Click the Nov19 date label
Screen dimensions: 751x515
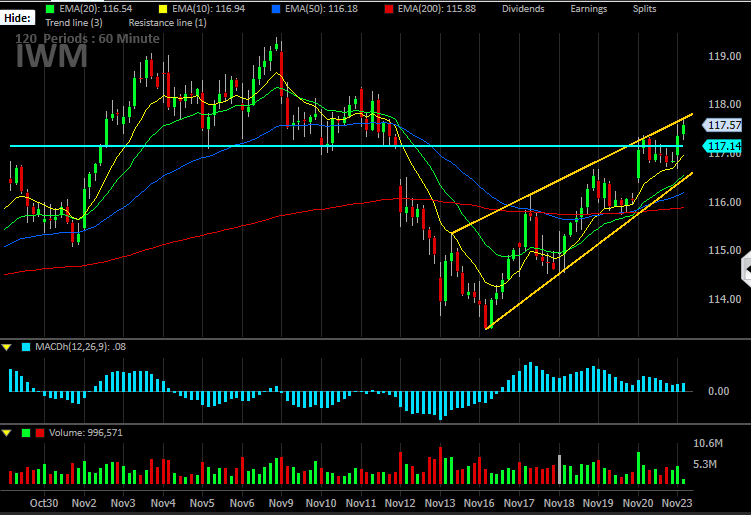[598, 503]
